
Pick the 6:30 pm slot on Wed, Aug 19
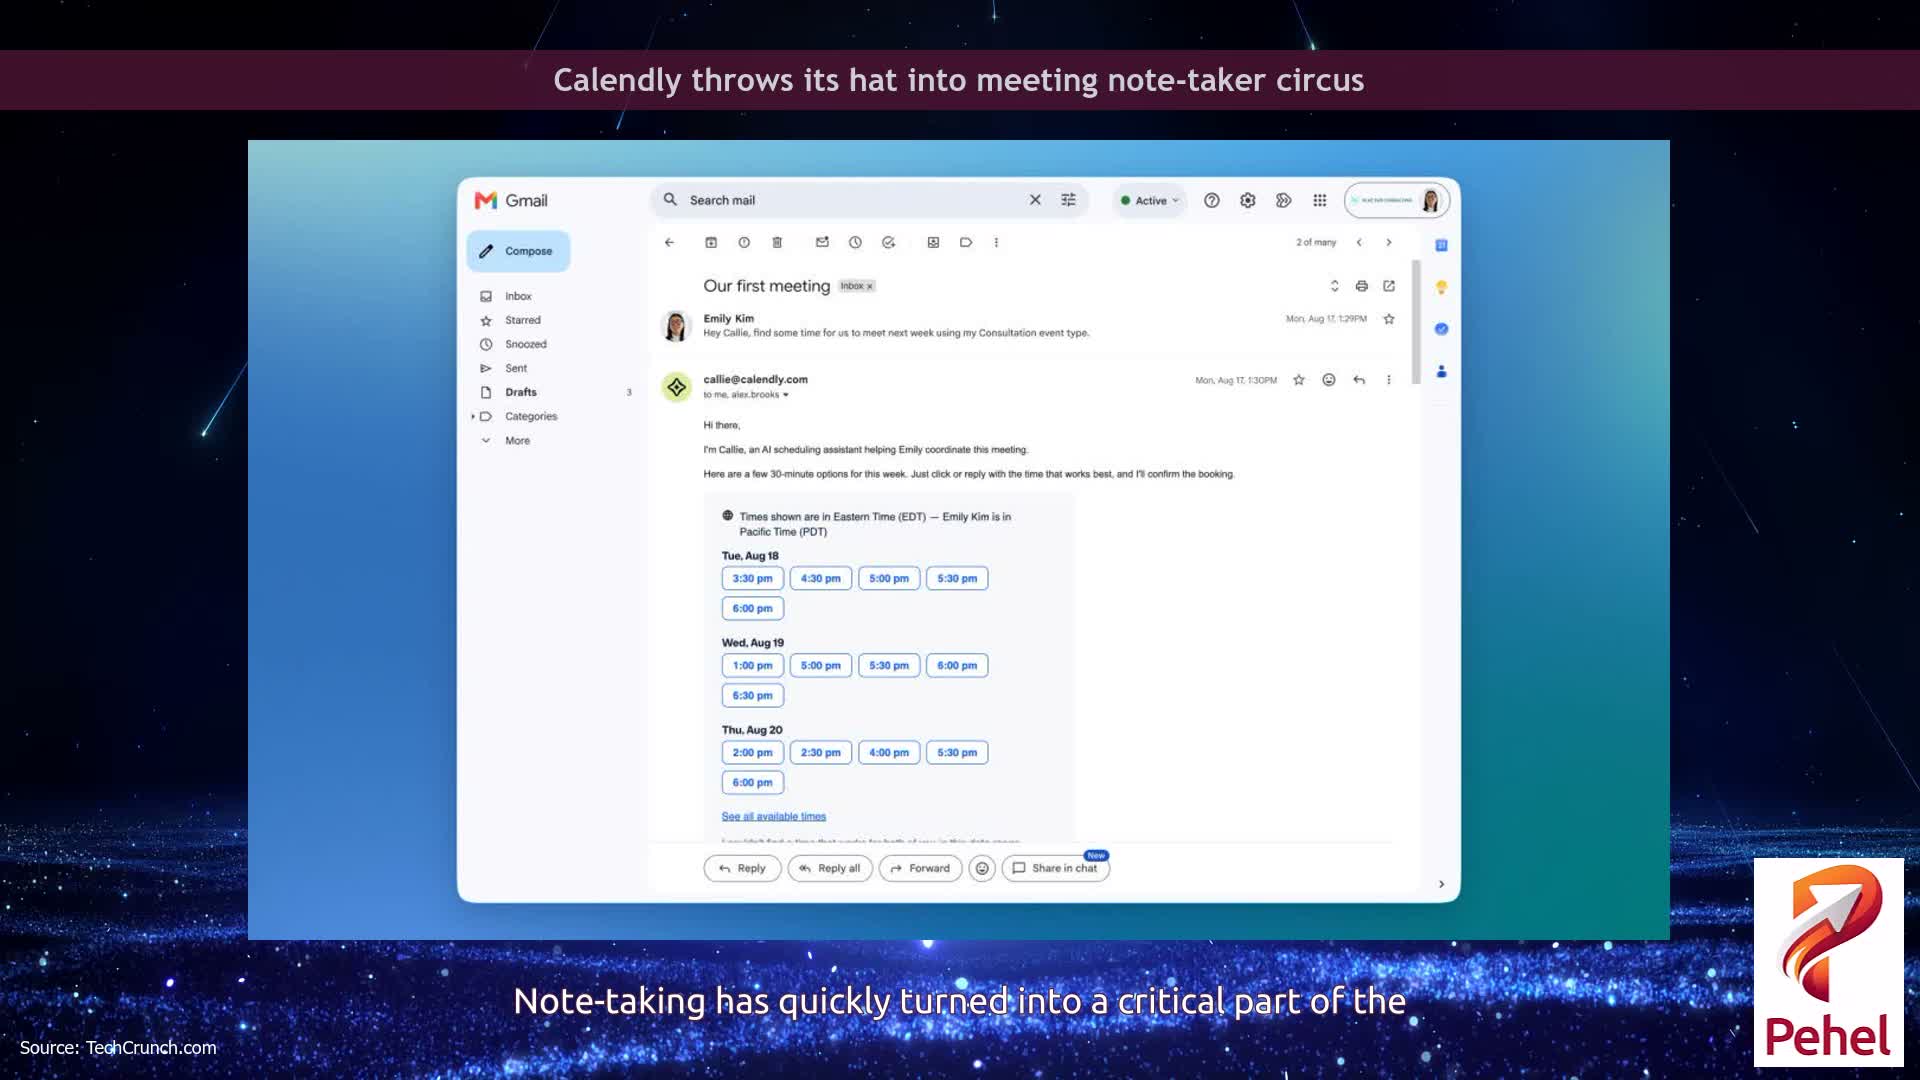[752, 695]
